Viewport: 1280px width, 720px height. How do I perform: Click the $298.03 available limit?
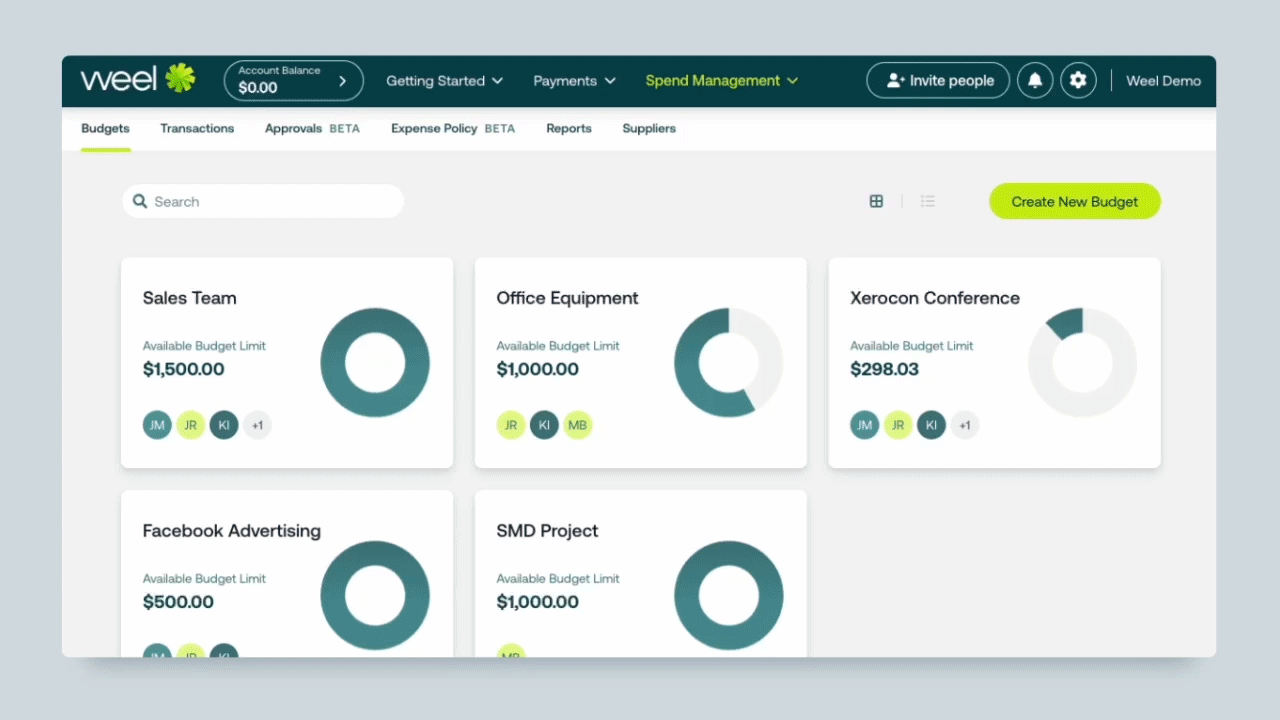click(x=884, y=369)
